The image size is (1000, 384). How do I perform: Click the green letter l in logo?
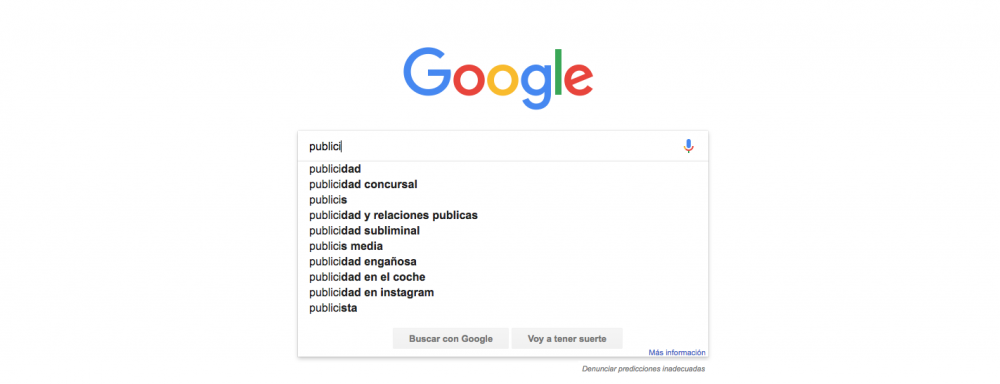pyautogui.click(x=557, y=71)
